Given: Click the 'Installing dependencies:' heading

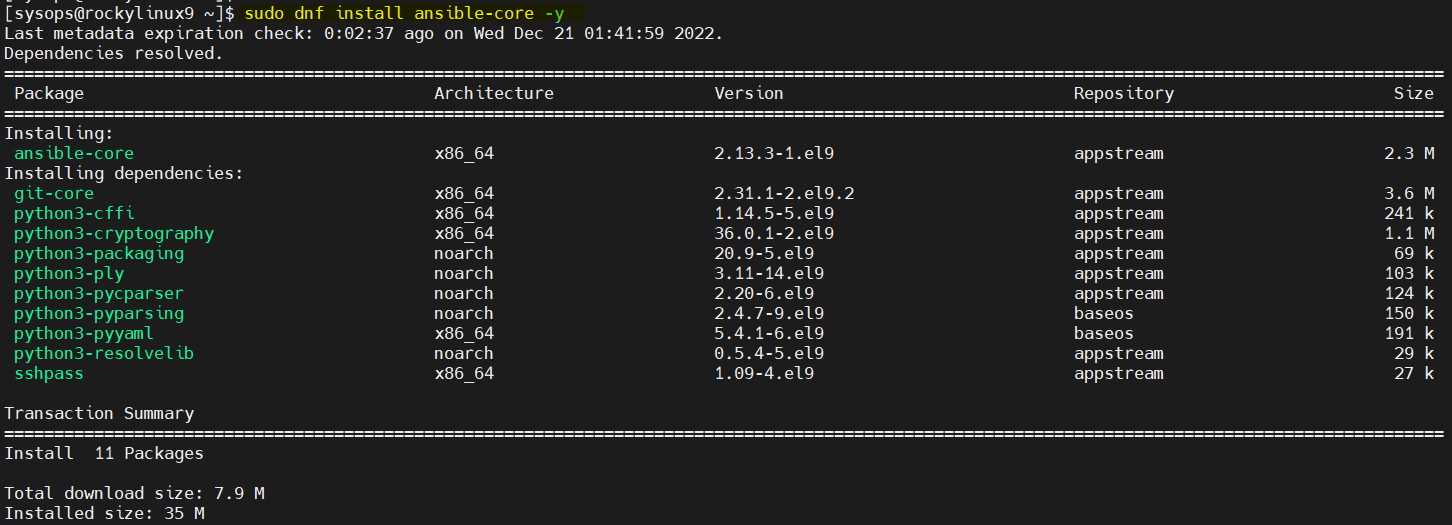Looking at the screenshot, I should point(124,173).
